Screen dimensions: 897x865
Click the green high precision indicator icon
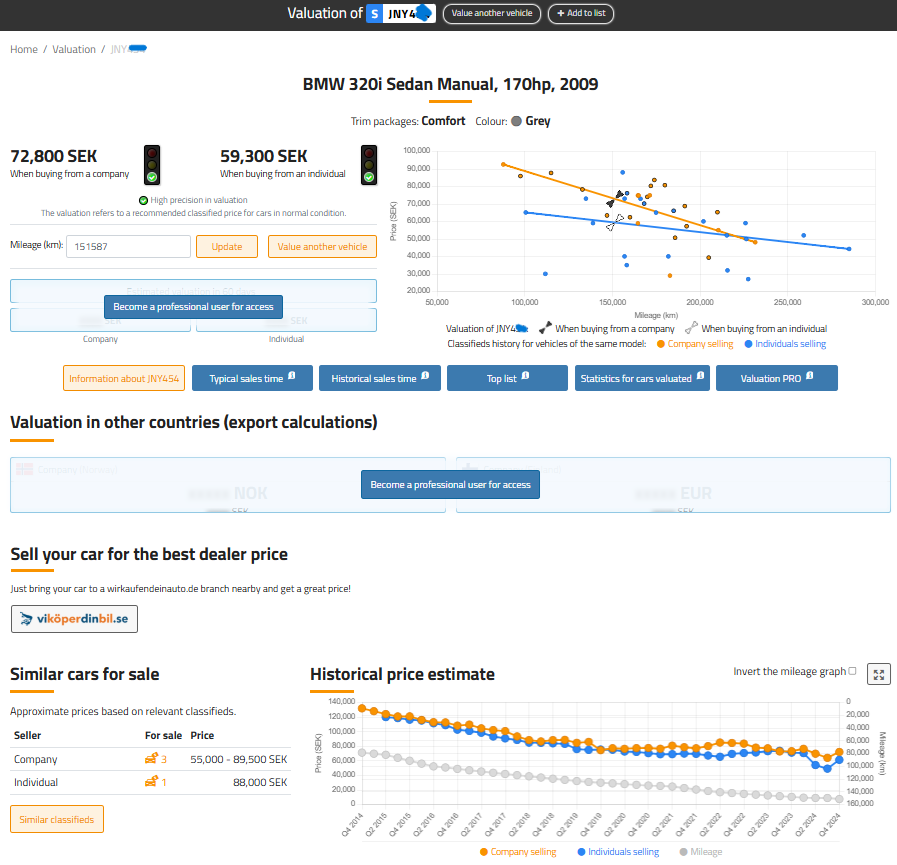pyautogui.click(x=143, y=200)
